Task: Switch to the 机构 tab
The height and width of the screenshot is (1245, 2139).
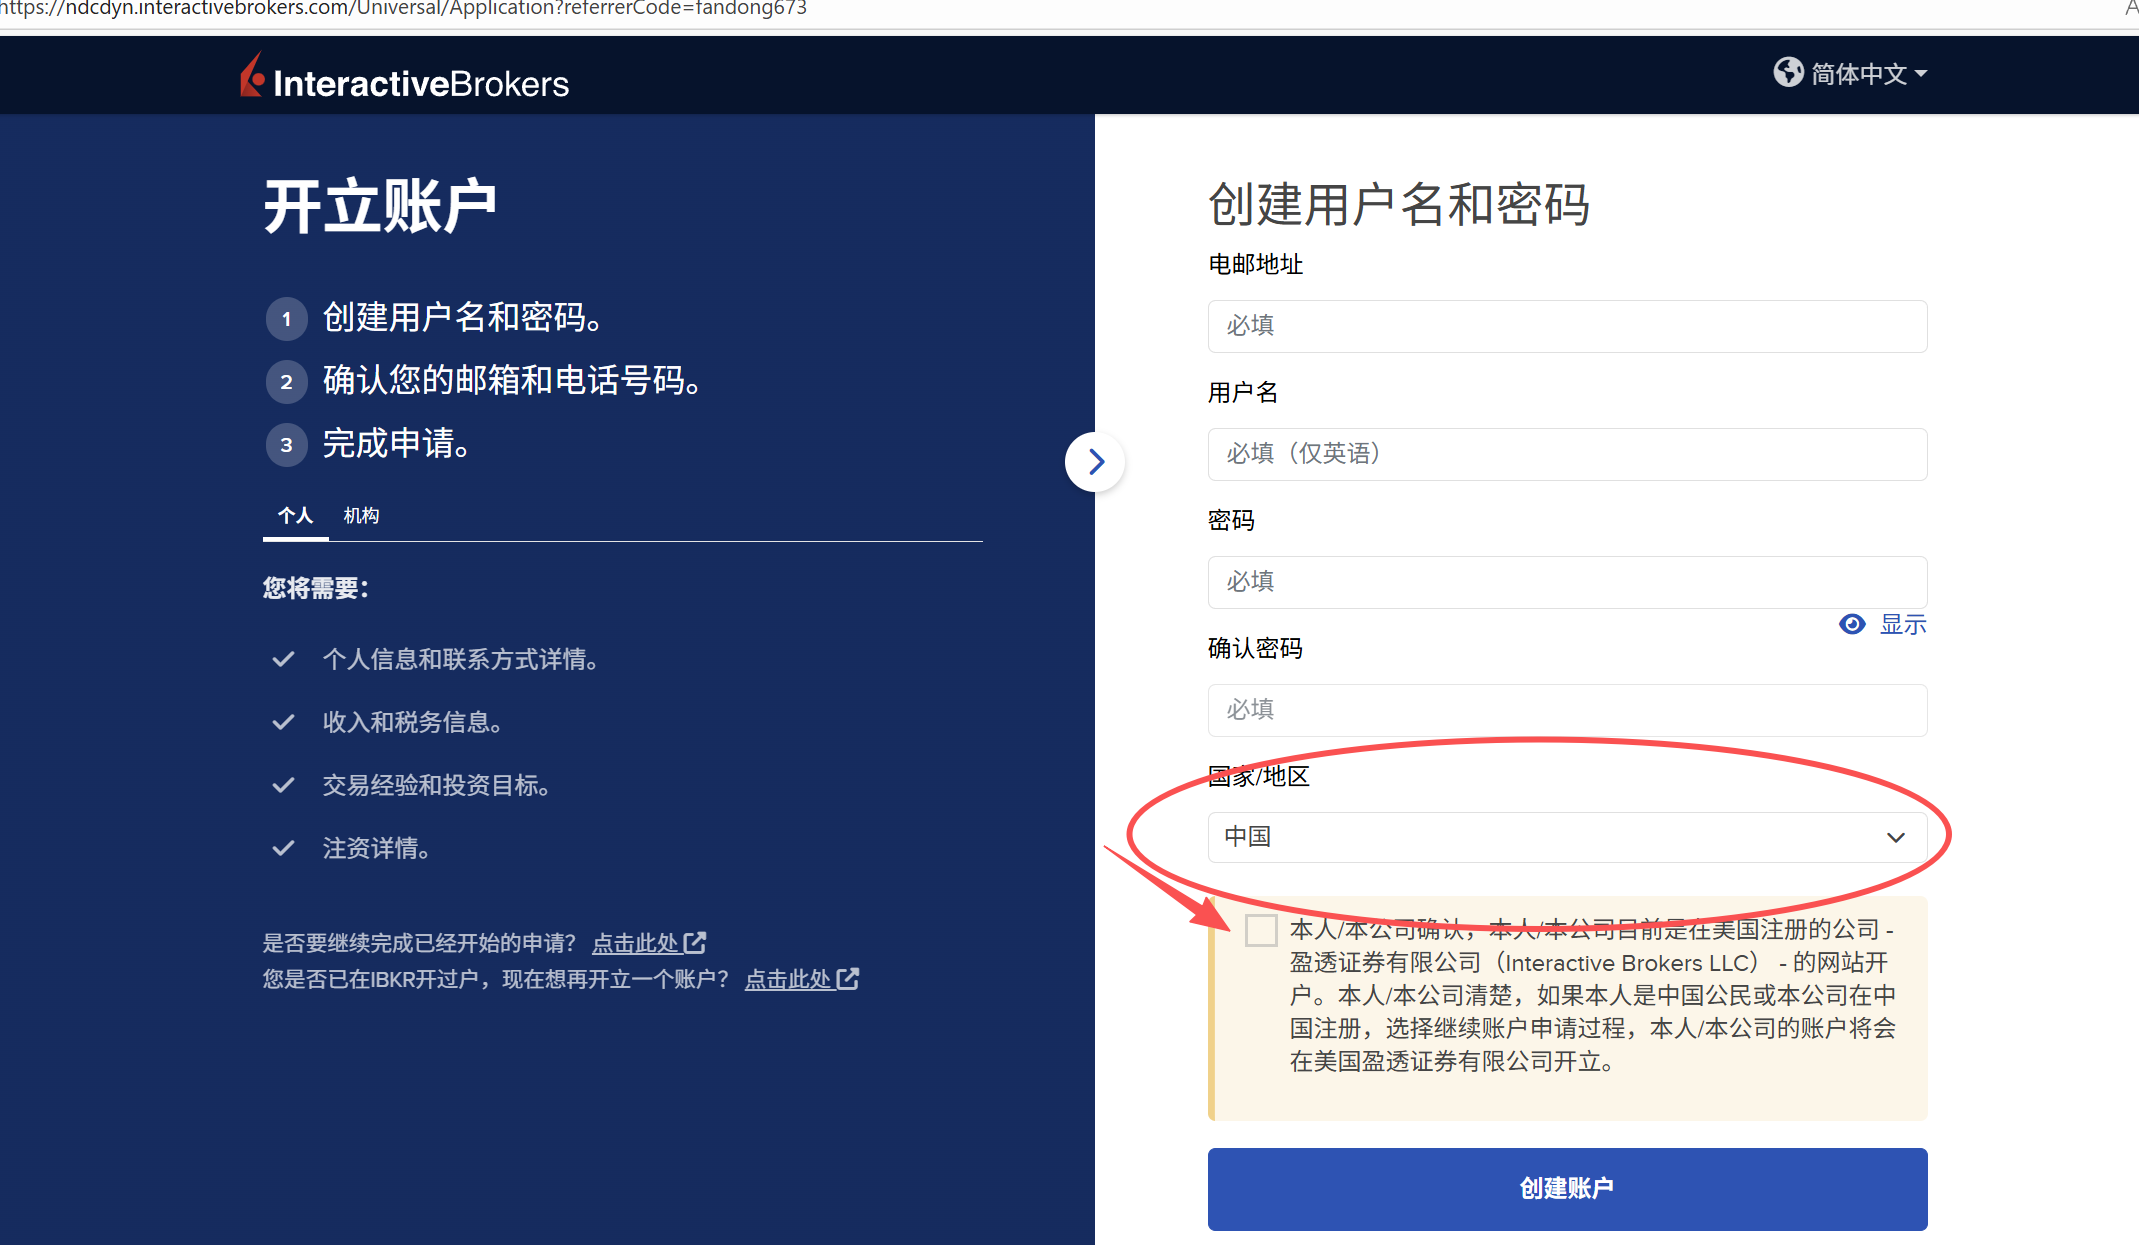Action: pyautogui.click(x=361, y=515)
